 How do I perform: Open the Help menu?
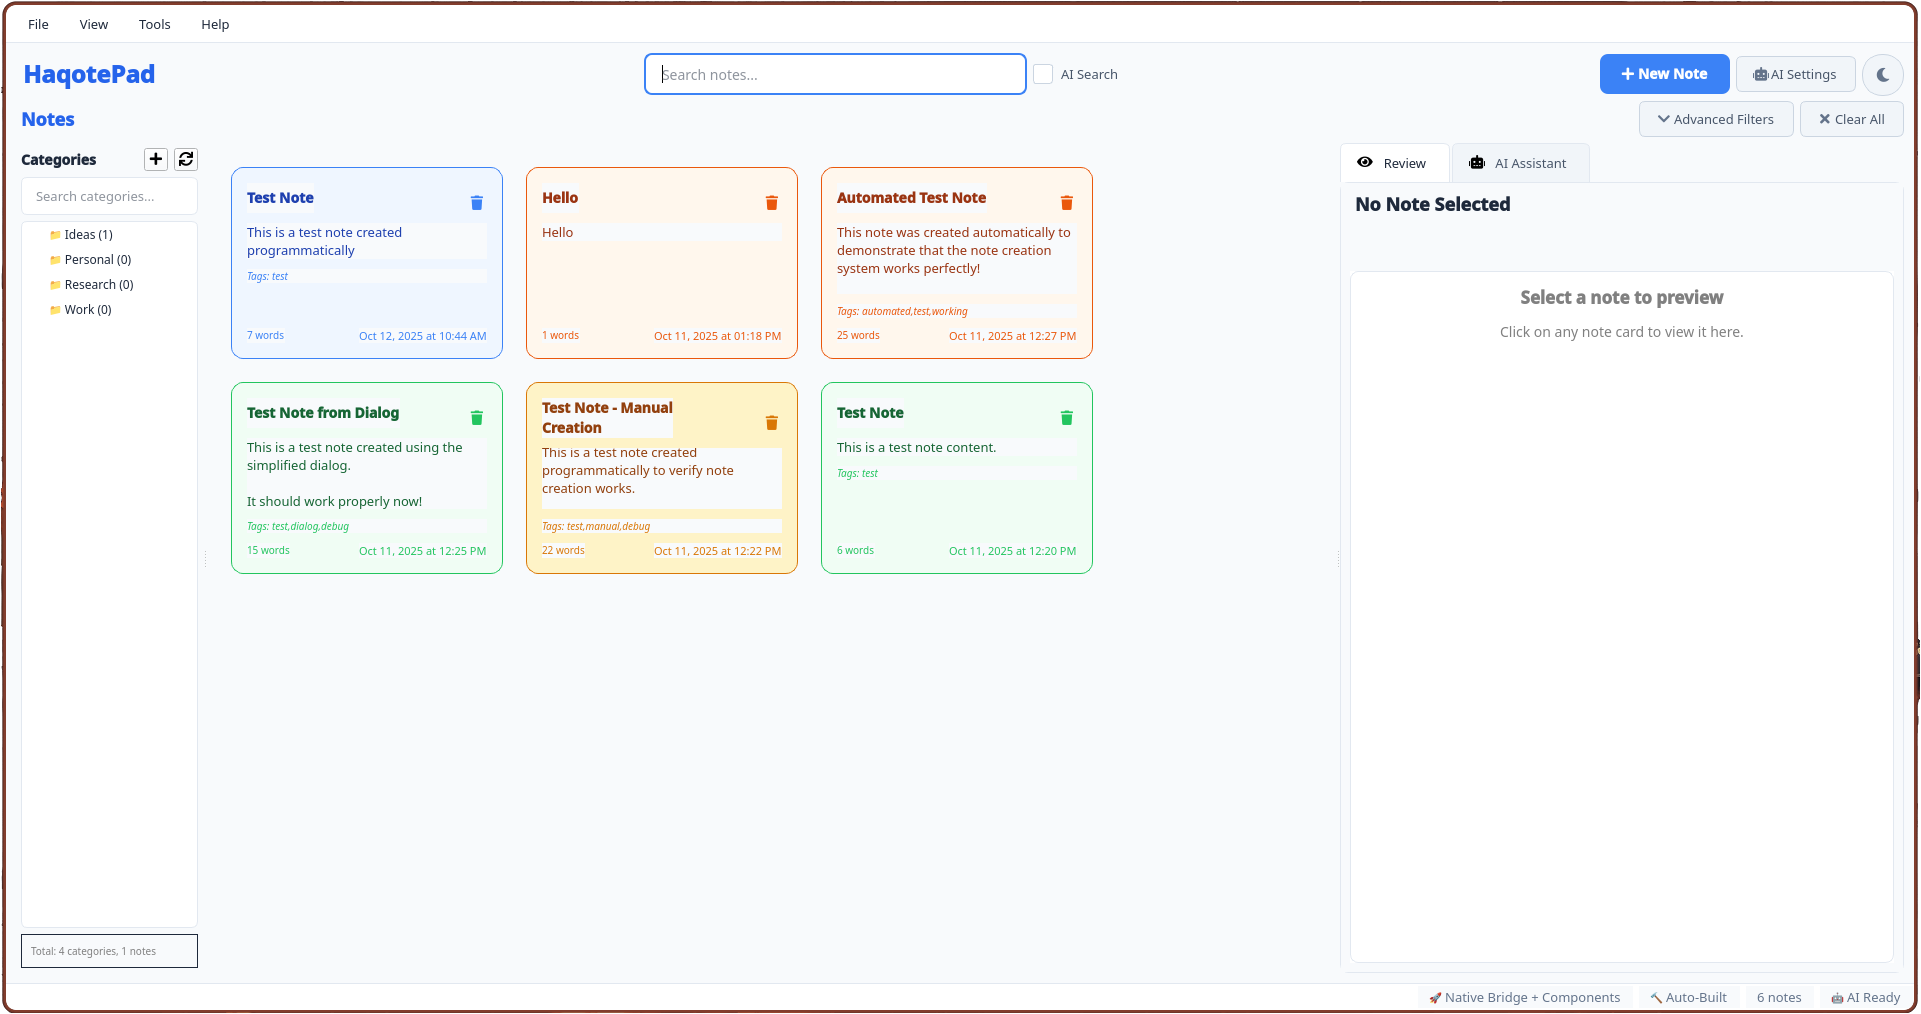click(214, 24)
